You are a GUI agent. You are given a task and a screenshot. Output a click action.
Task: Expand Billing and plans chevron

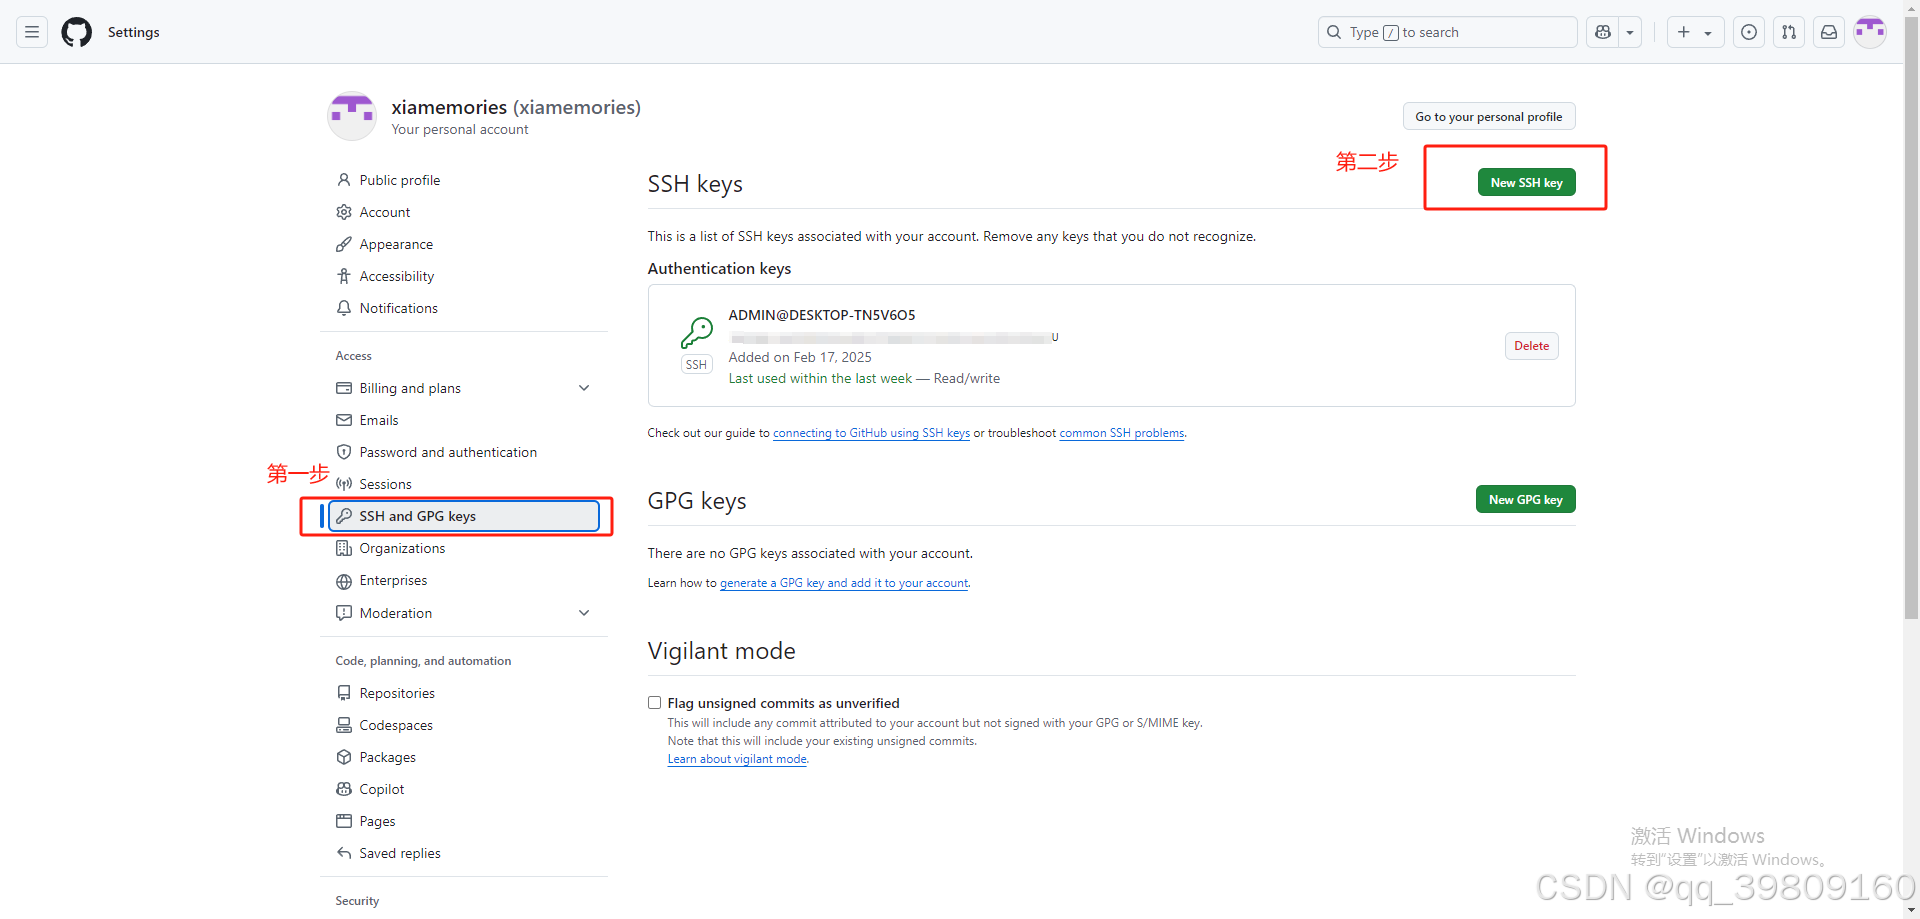pos(584,388)
